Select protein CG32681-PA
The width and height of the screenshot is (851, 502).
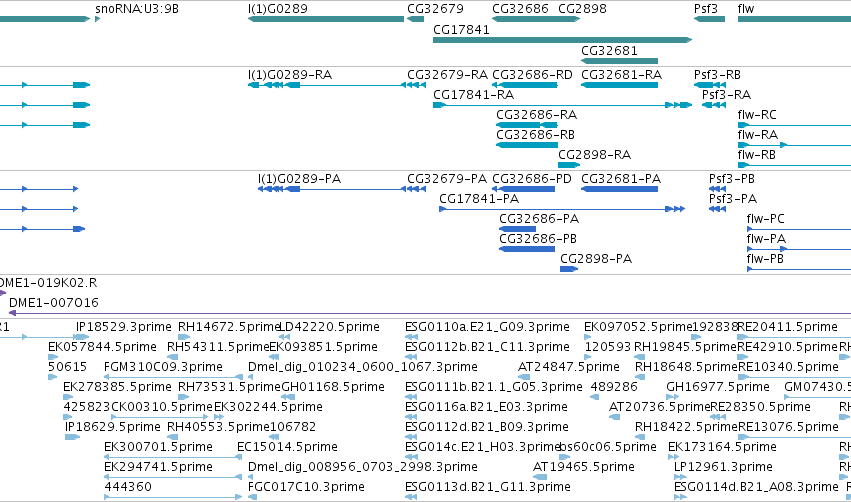pos(621,179)
